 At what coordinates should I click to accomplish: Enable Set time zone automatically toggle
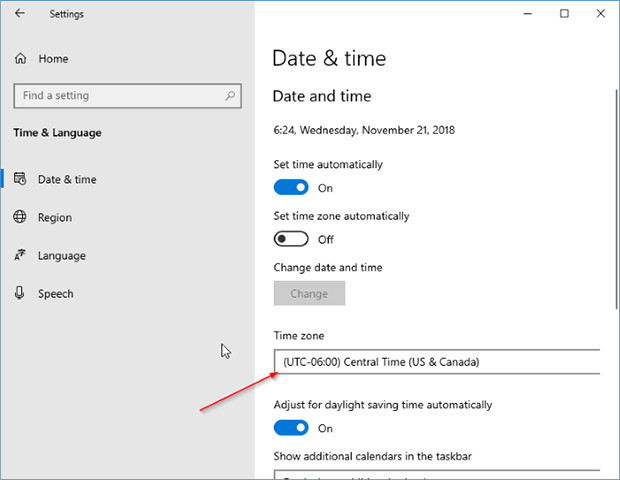point(291,240)
